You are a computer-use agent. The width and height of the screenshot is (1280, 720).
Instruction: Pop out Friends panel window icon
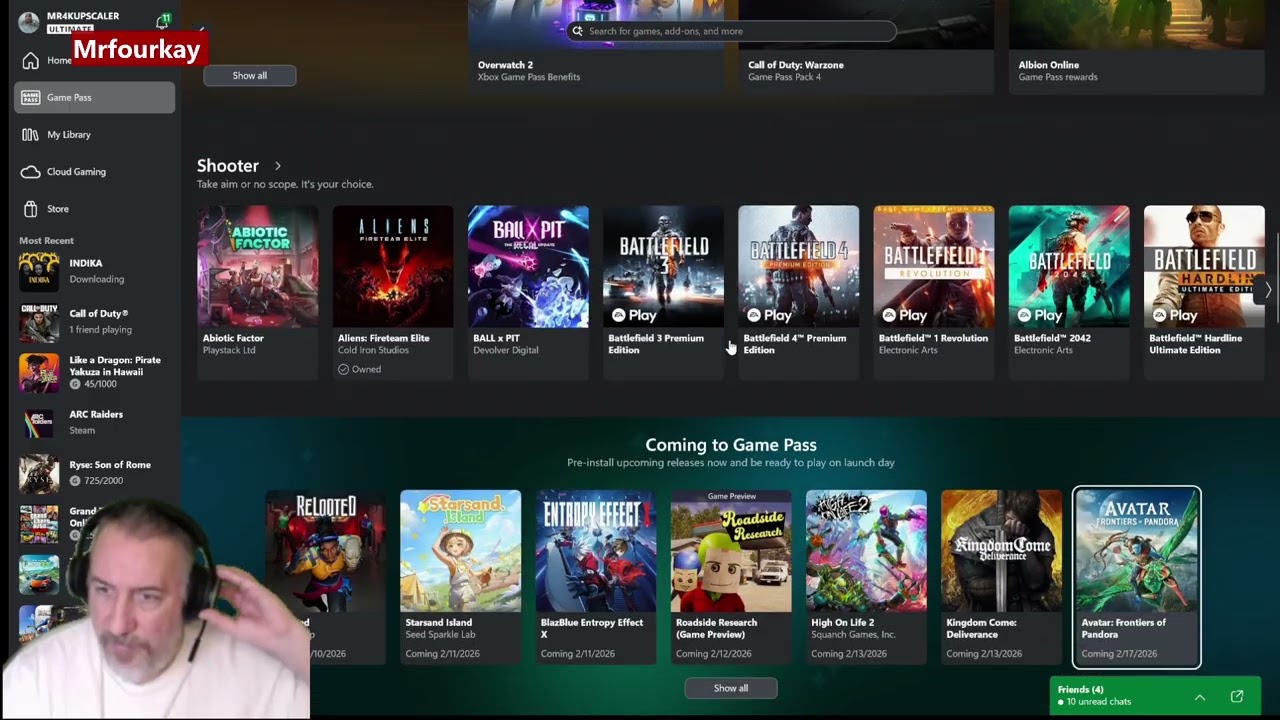(1237, 696)
